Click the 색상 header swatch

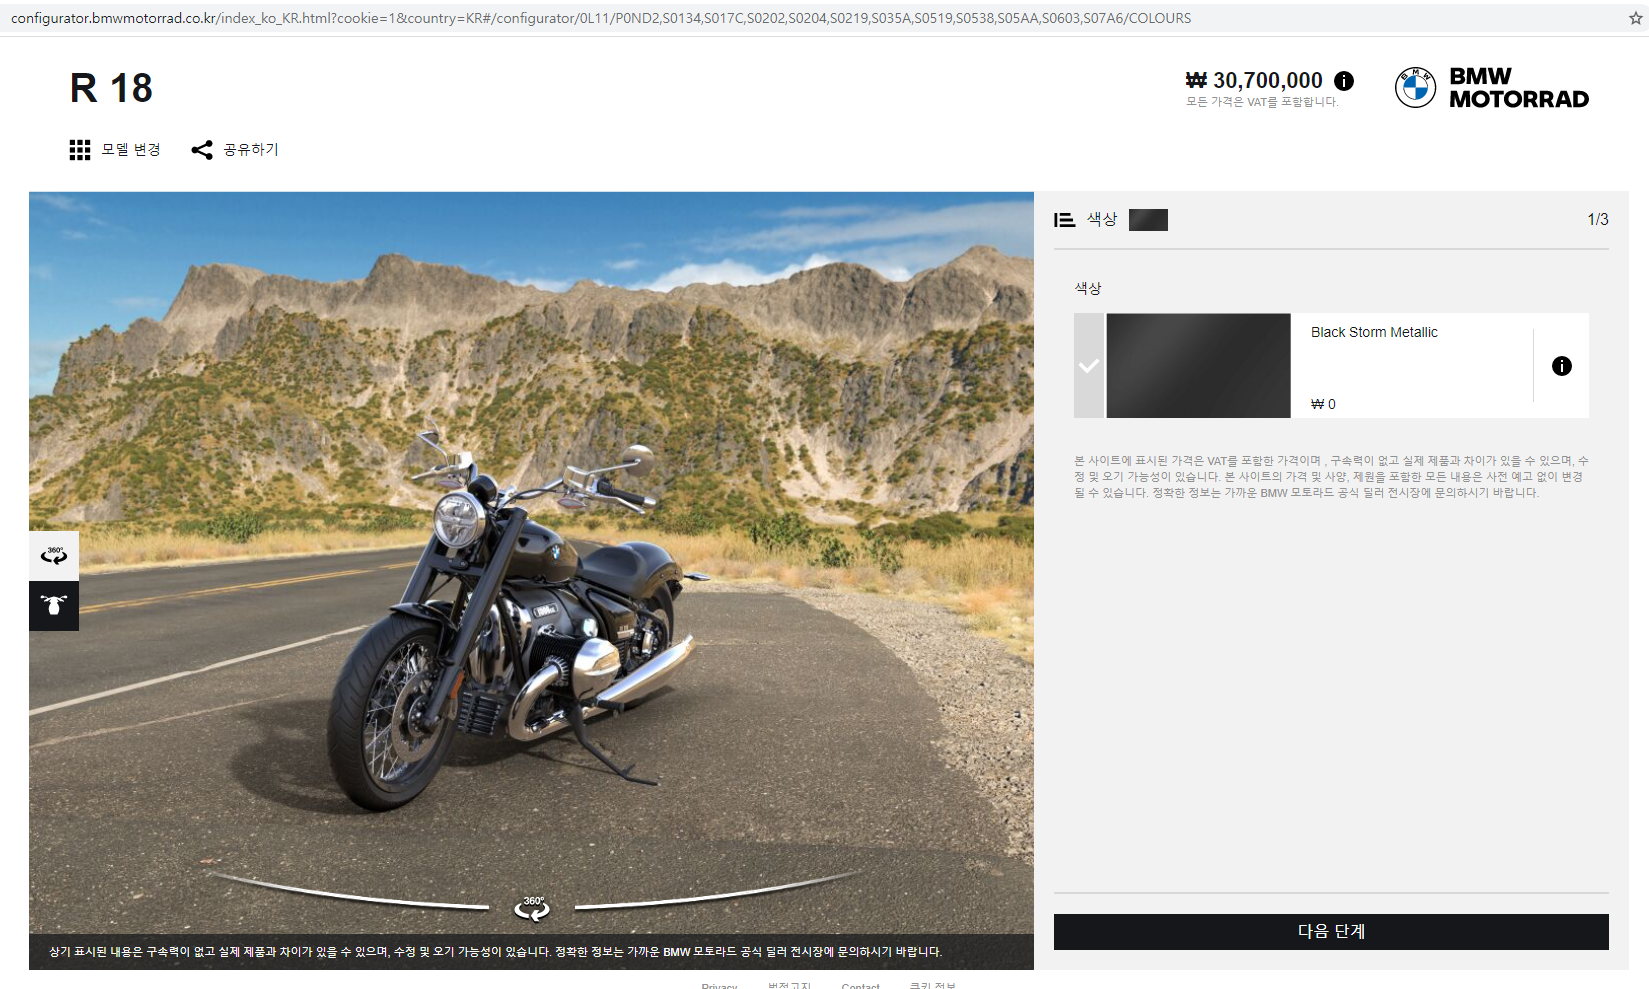click(x=1148, y=220)
